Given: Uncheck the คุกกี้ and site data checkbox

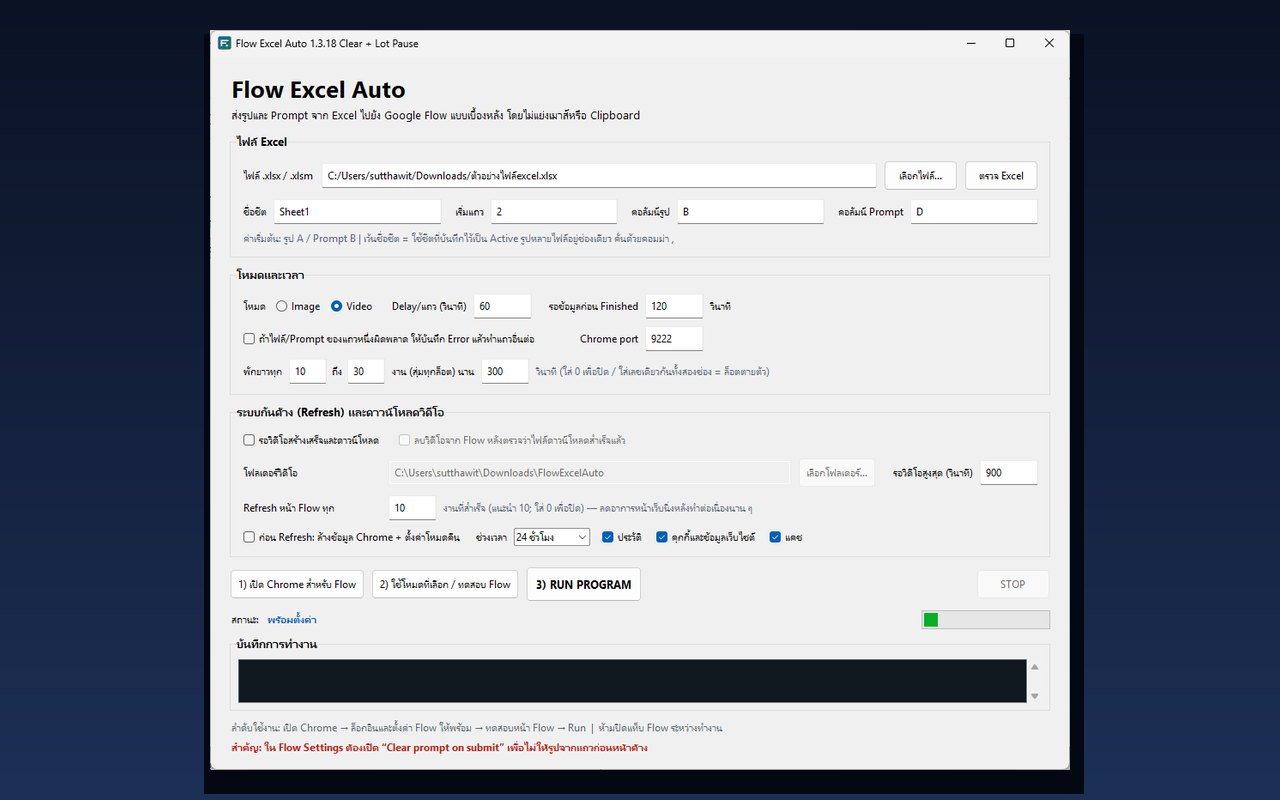Looking at the screenshot, I should (661, 537).
